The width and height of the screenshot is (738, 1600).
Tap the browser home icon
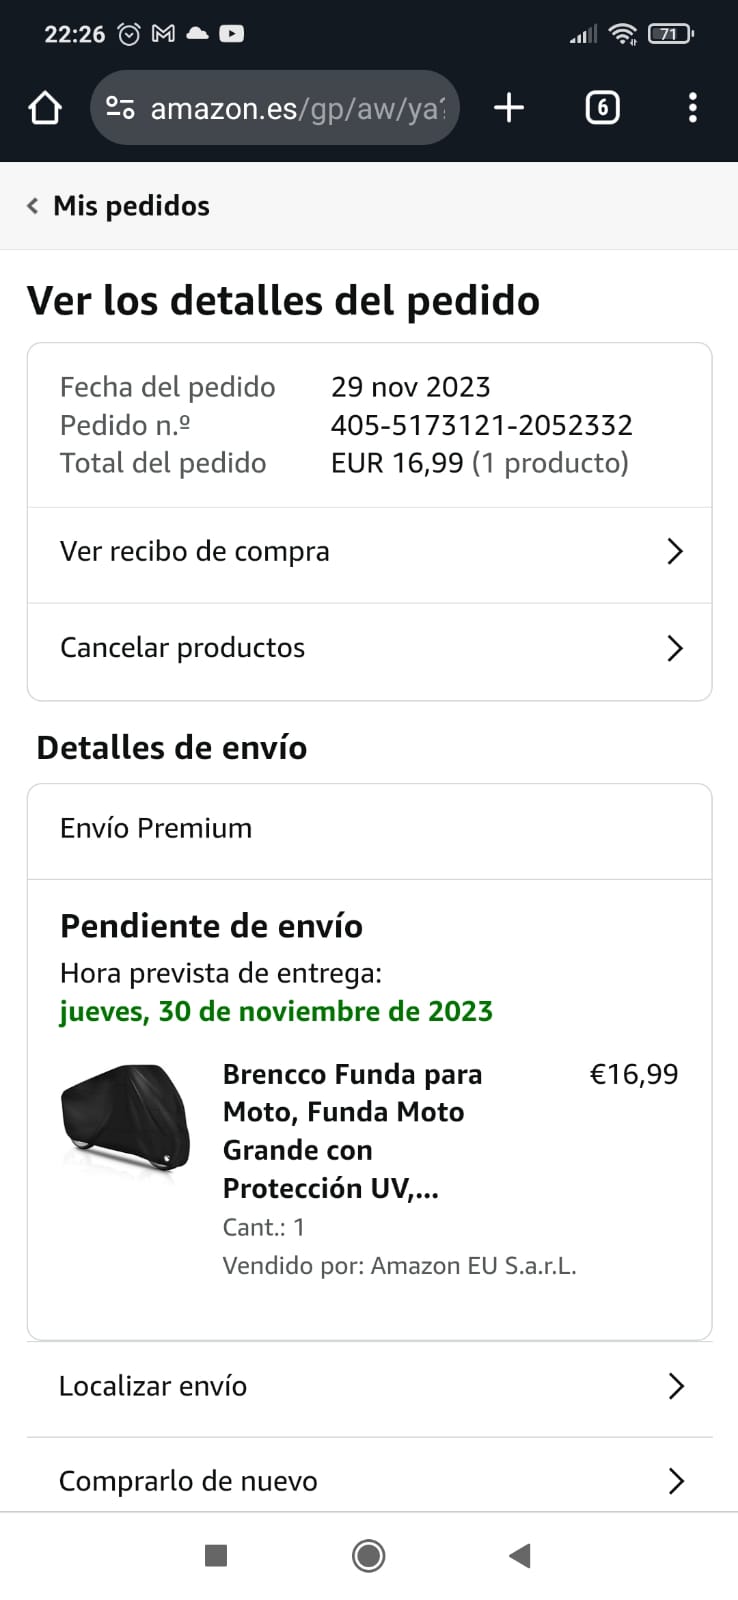[45, 108]
